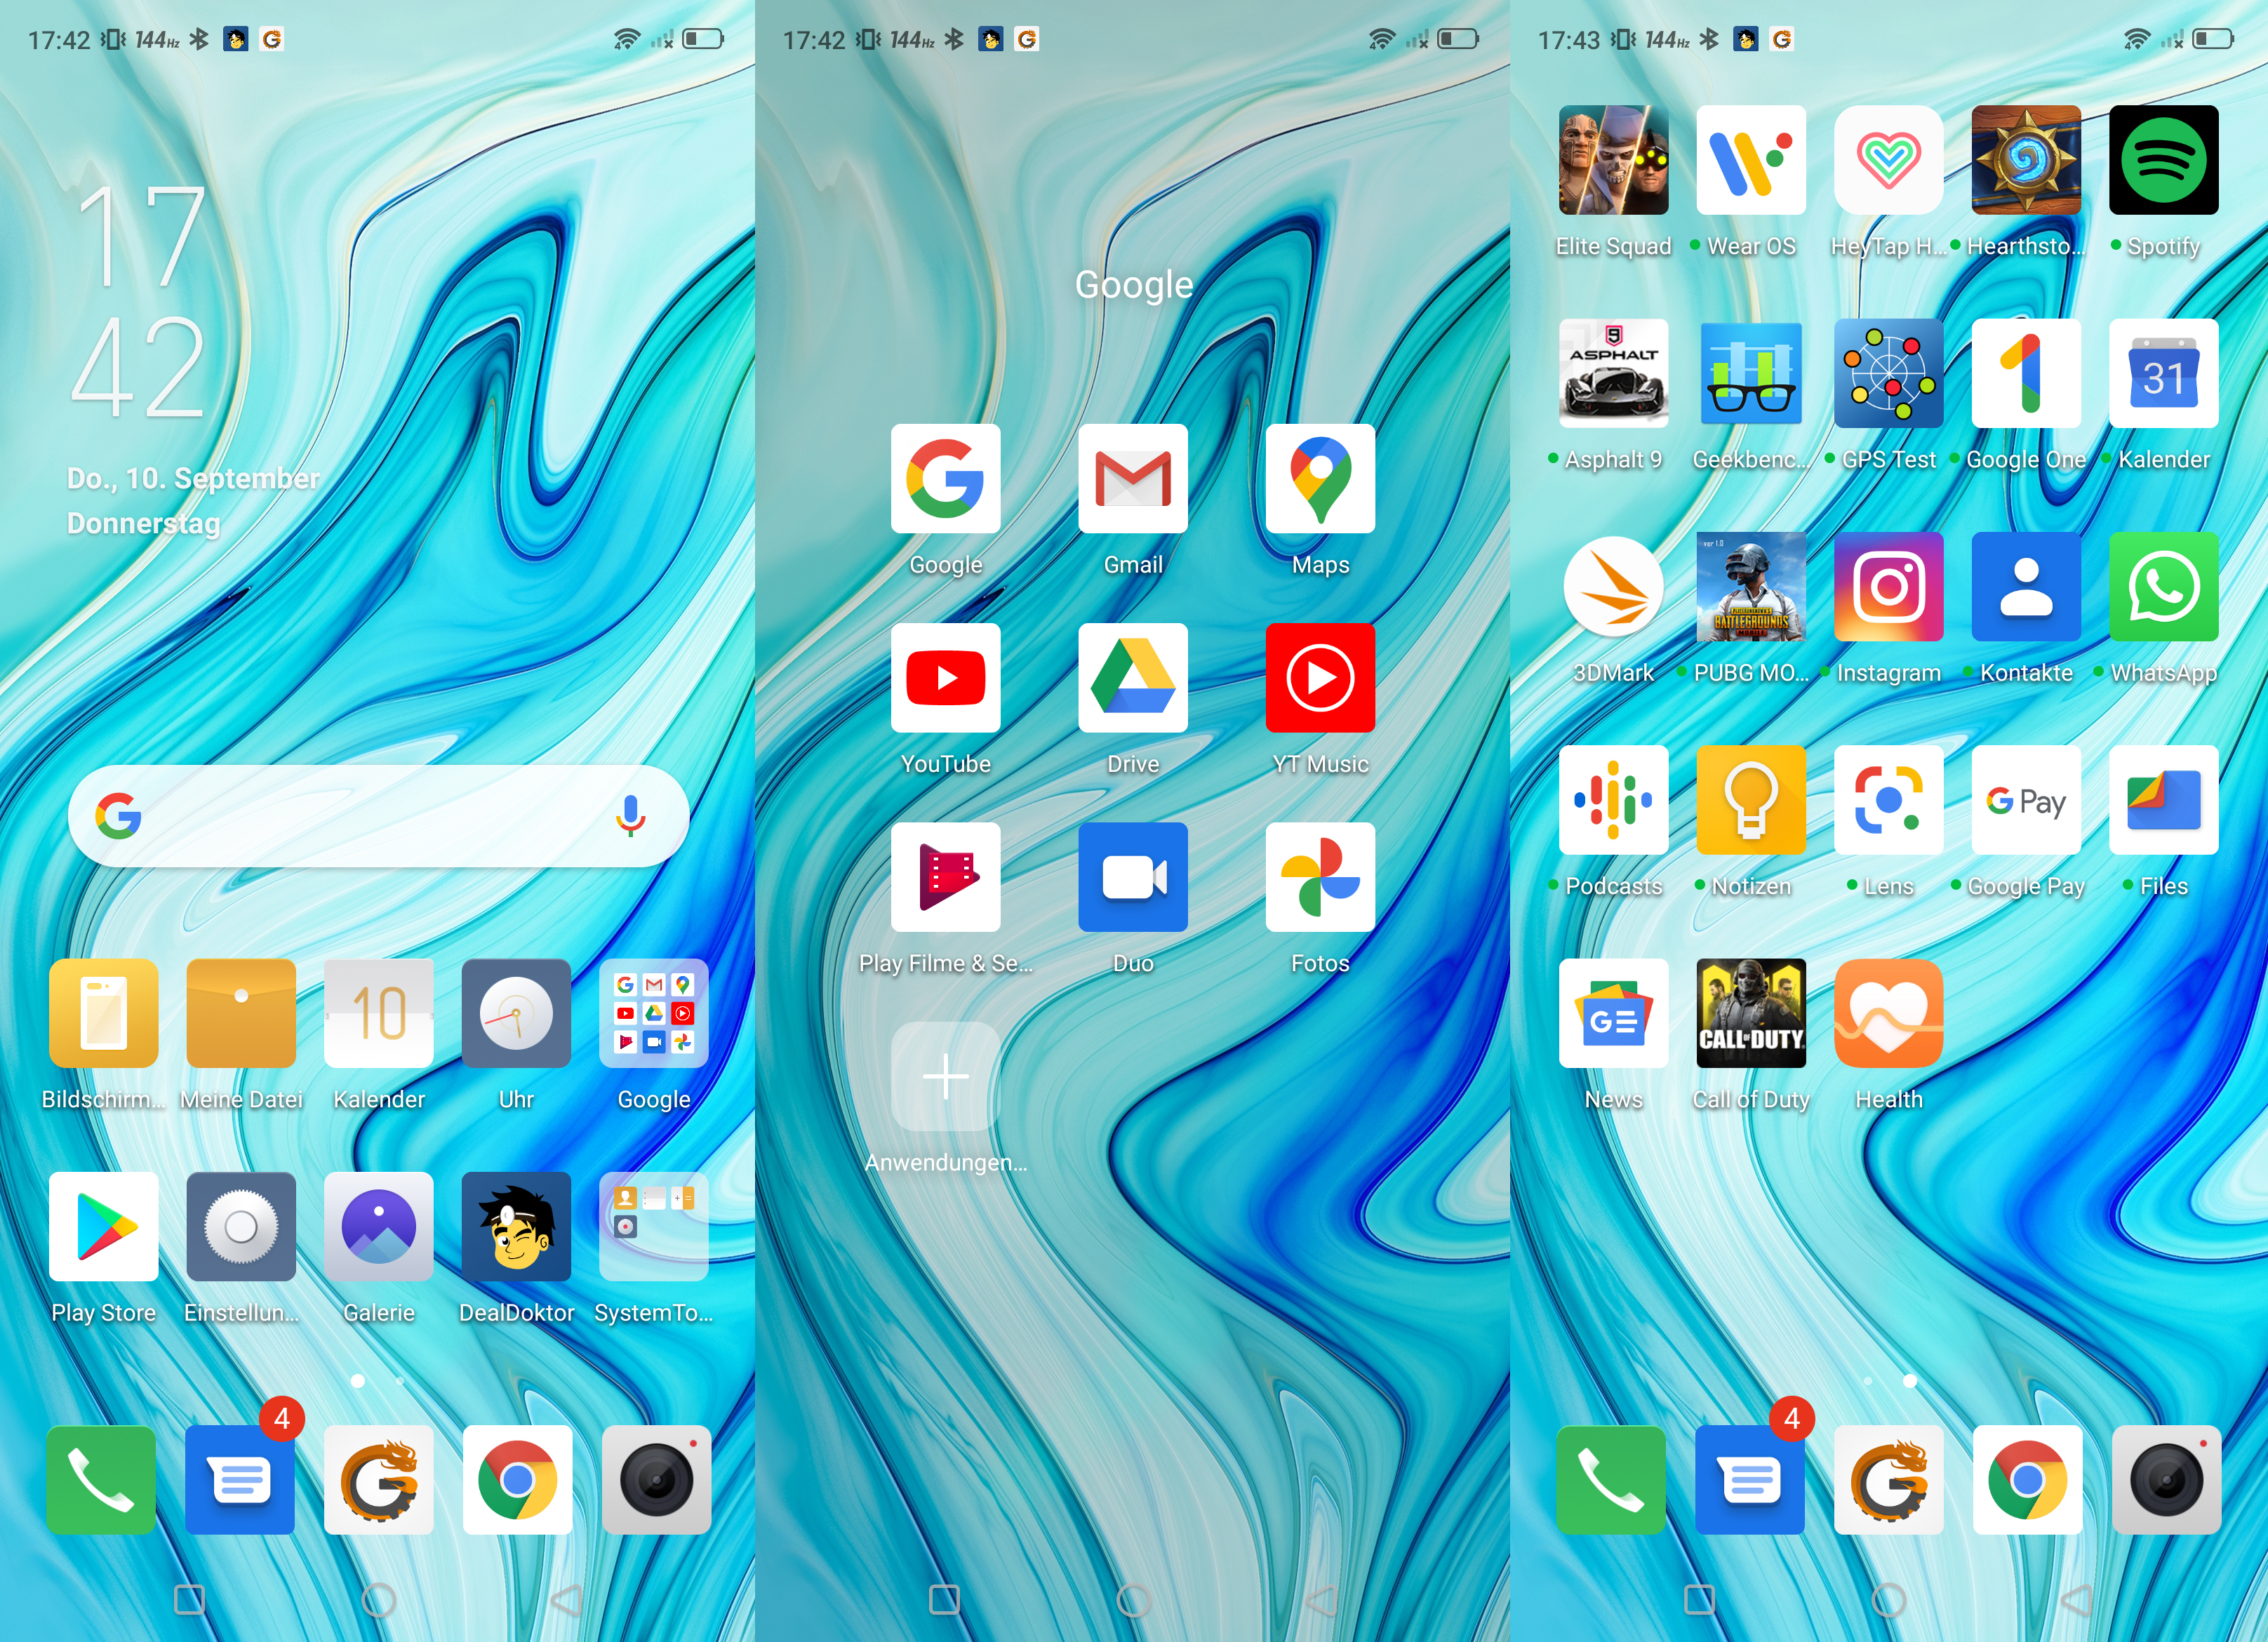Open Gmail in the Google folder

point(1133,478)
